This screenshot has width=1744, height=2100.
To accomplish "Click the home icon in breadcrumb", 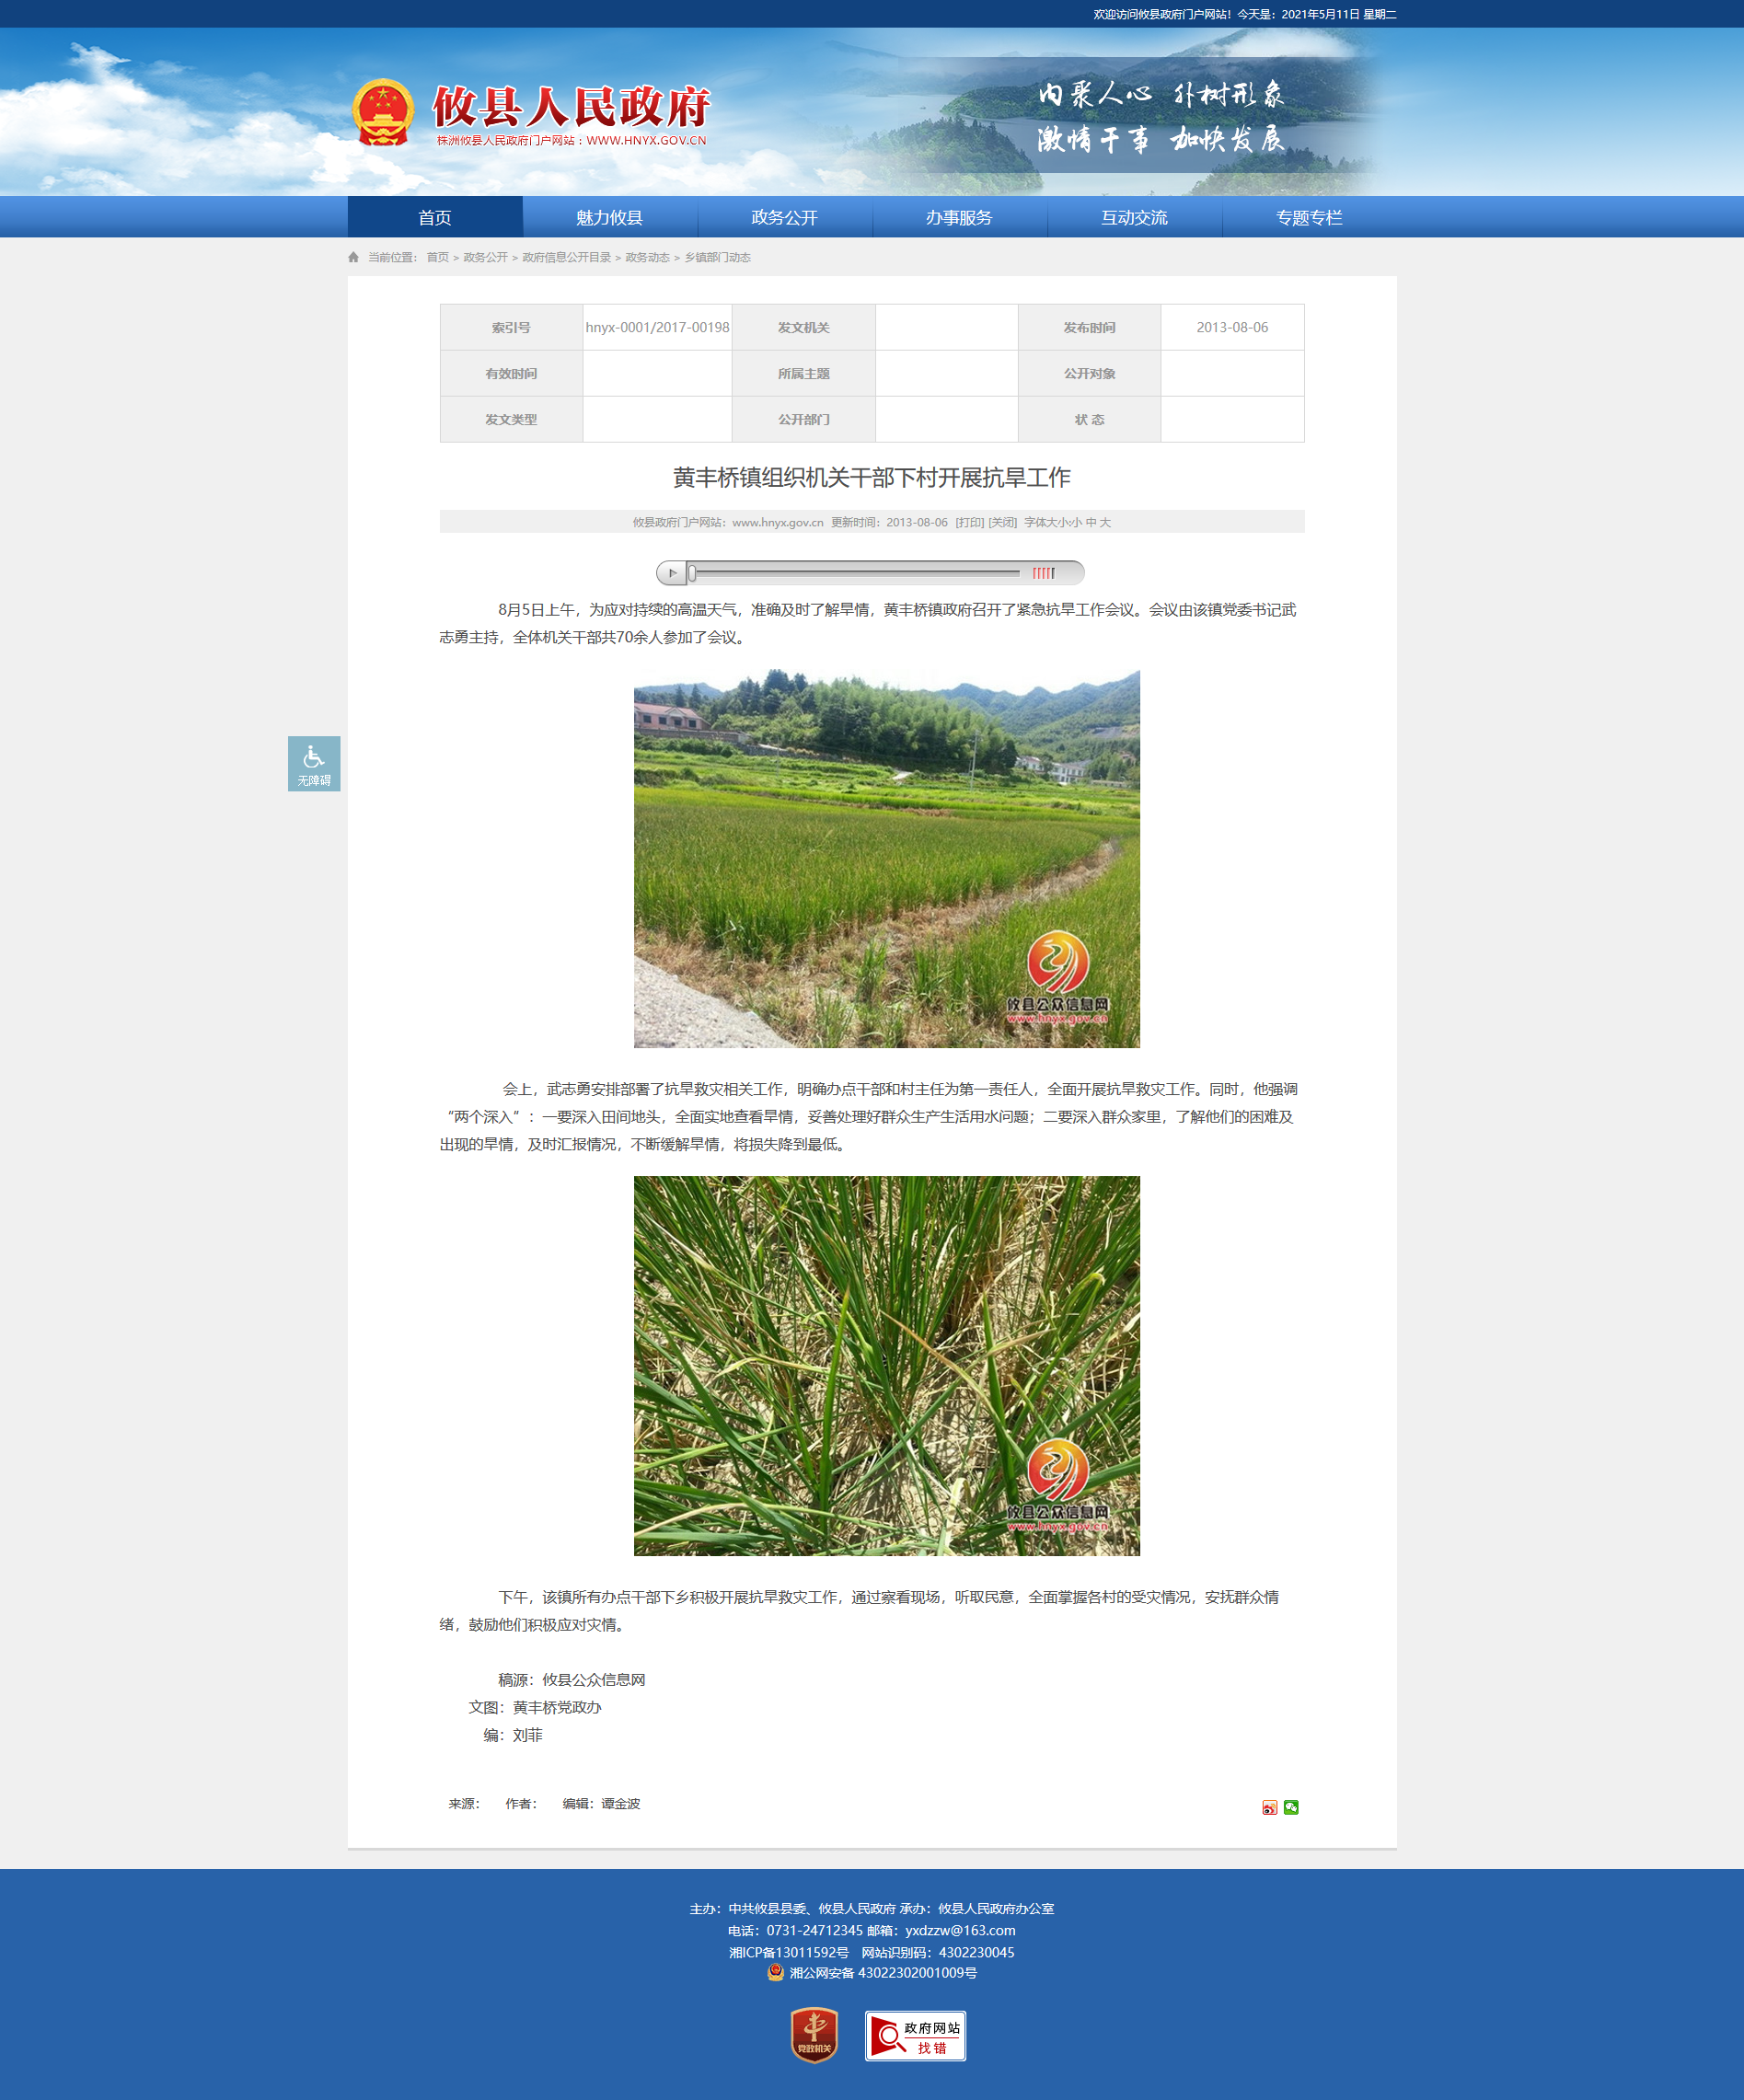I will [x=353, y=257].
